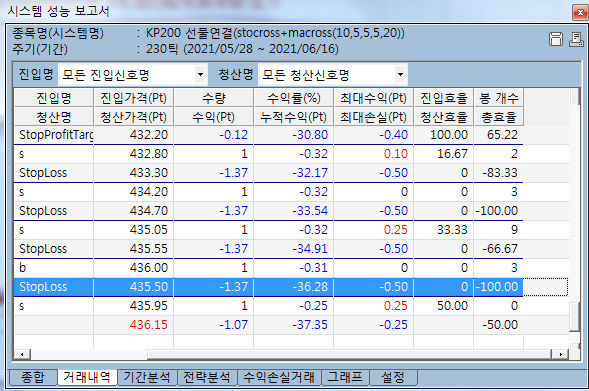589x391 pixels.
Task: Switch to the 그래프 tab
Action: (345, 377)
